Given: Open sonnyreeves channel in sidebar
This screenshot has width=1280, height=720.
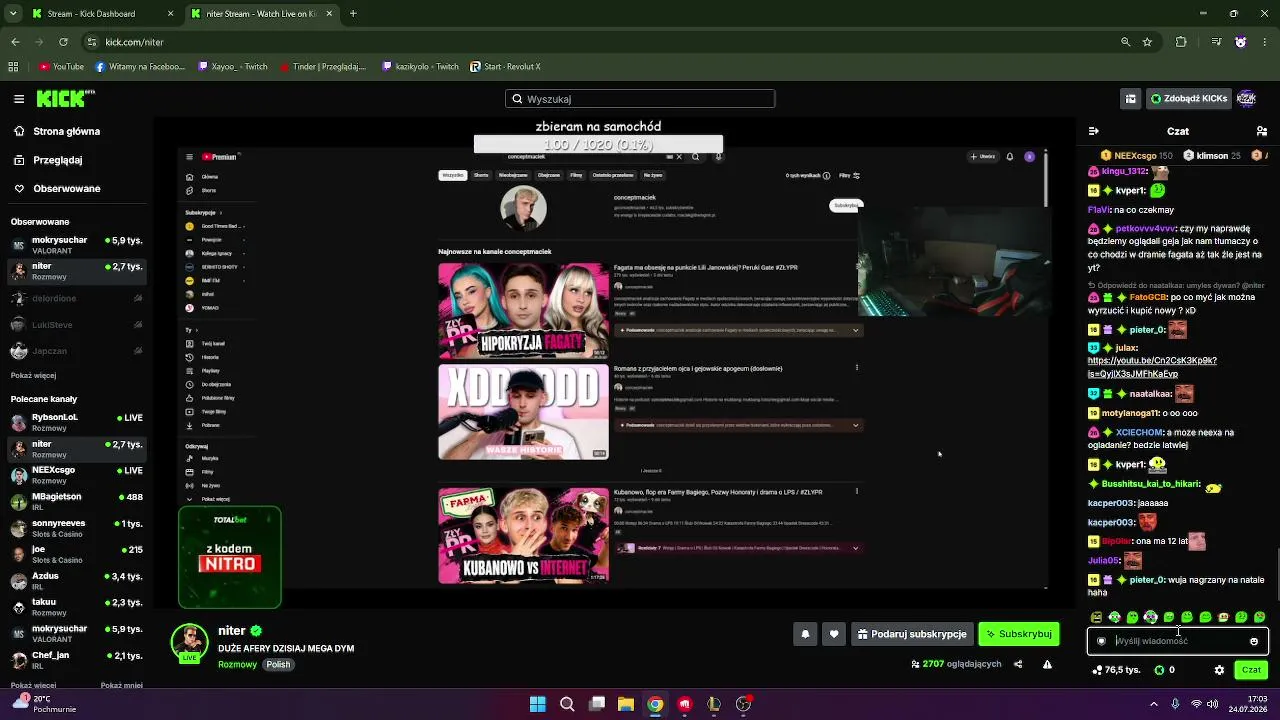Looking at the screenshot, I should [76, 528].
